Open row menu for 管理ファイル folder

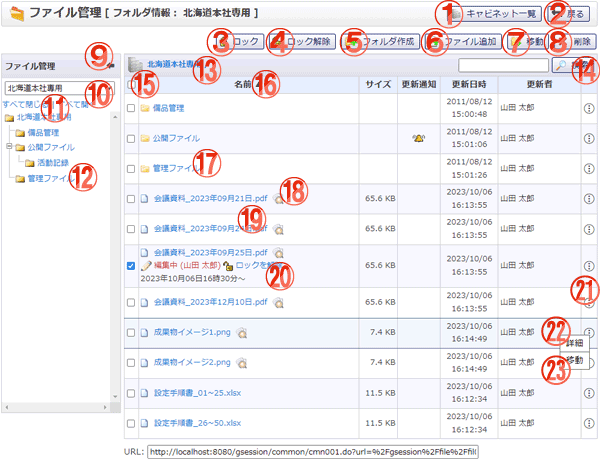[589, 168]
